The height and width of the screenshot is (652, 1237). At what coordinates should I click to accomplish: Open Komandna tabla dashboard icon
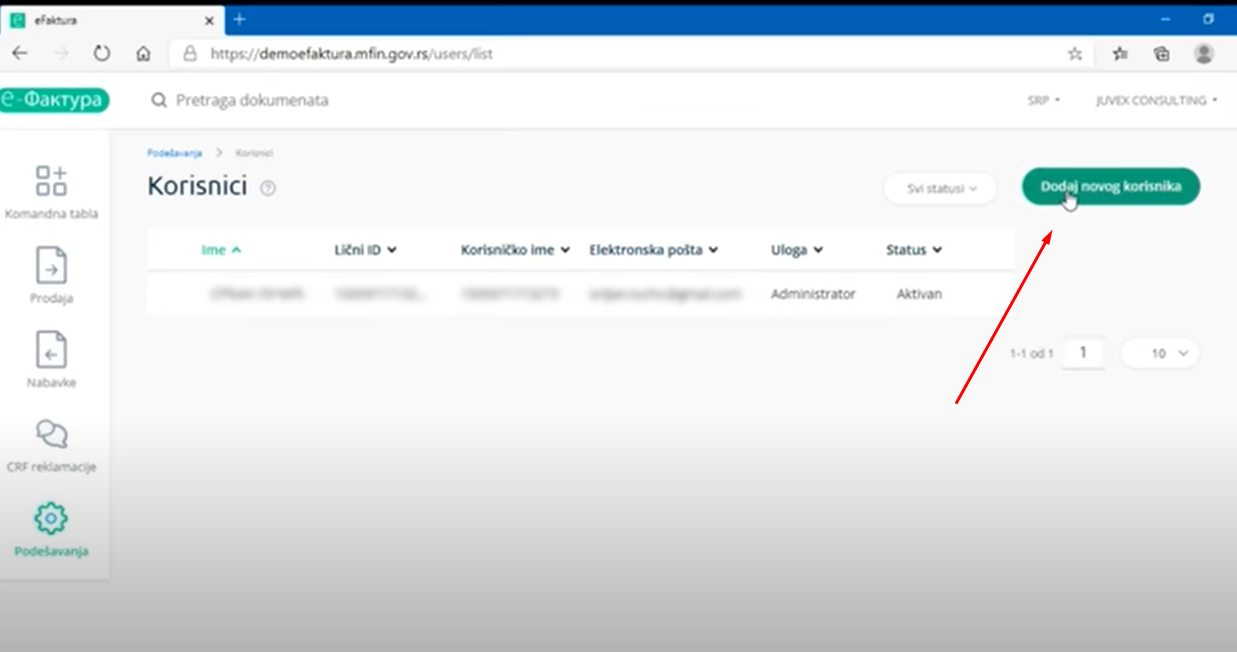pyautogui.click(x=51, y=182)
